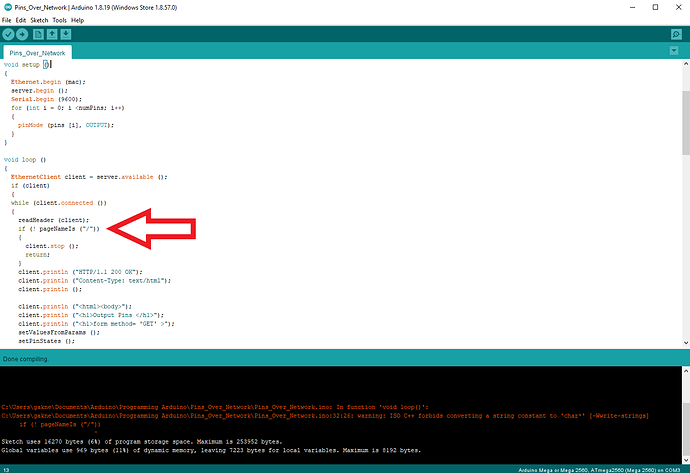Viewport: 690px width, 473px height.
Task: Open the Help menu
Action: click(x=77, y=20)
